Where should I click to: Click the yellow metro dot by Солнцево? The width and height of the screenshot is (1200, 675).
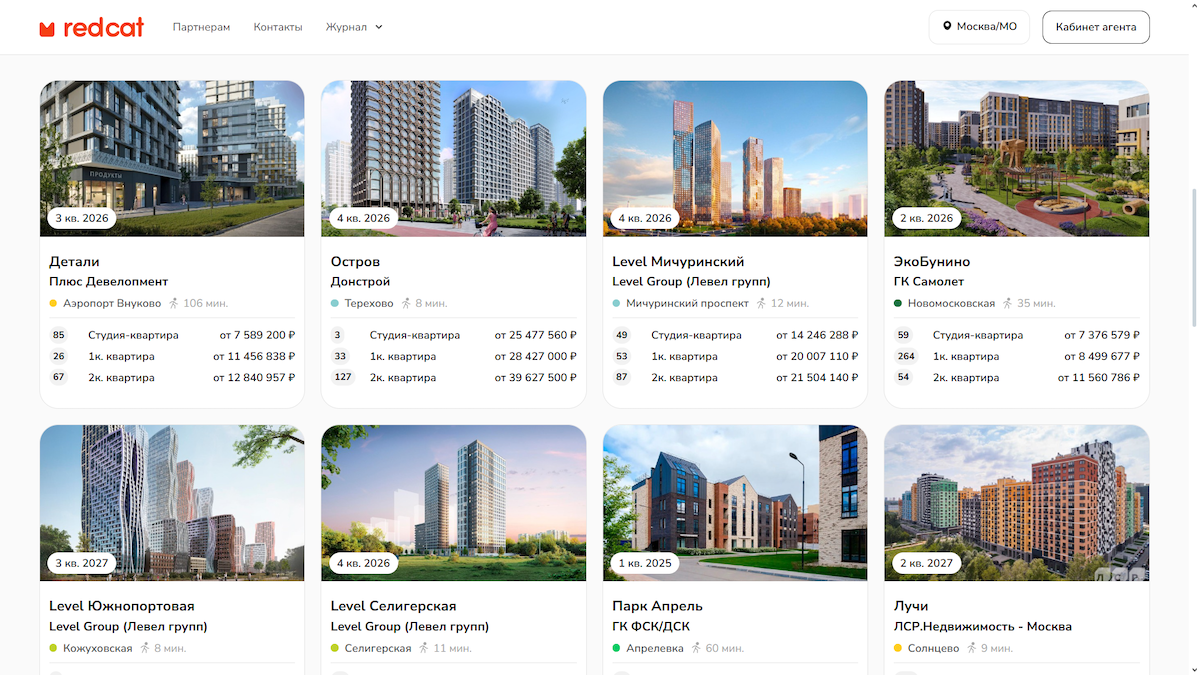click(898, 648)
